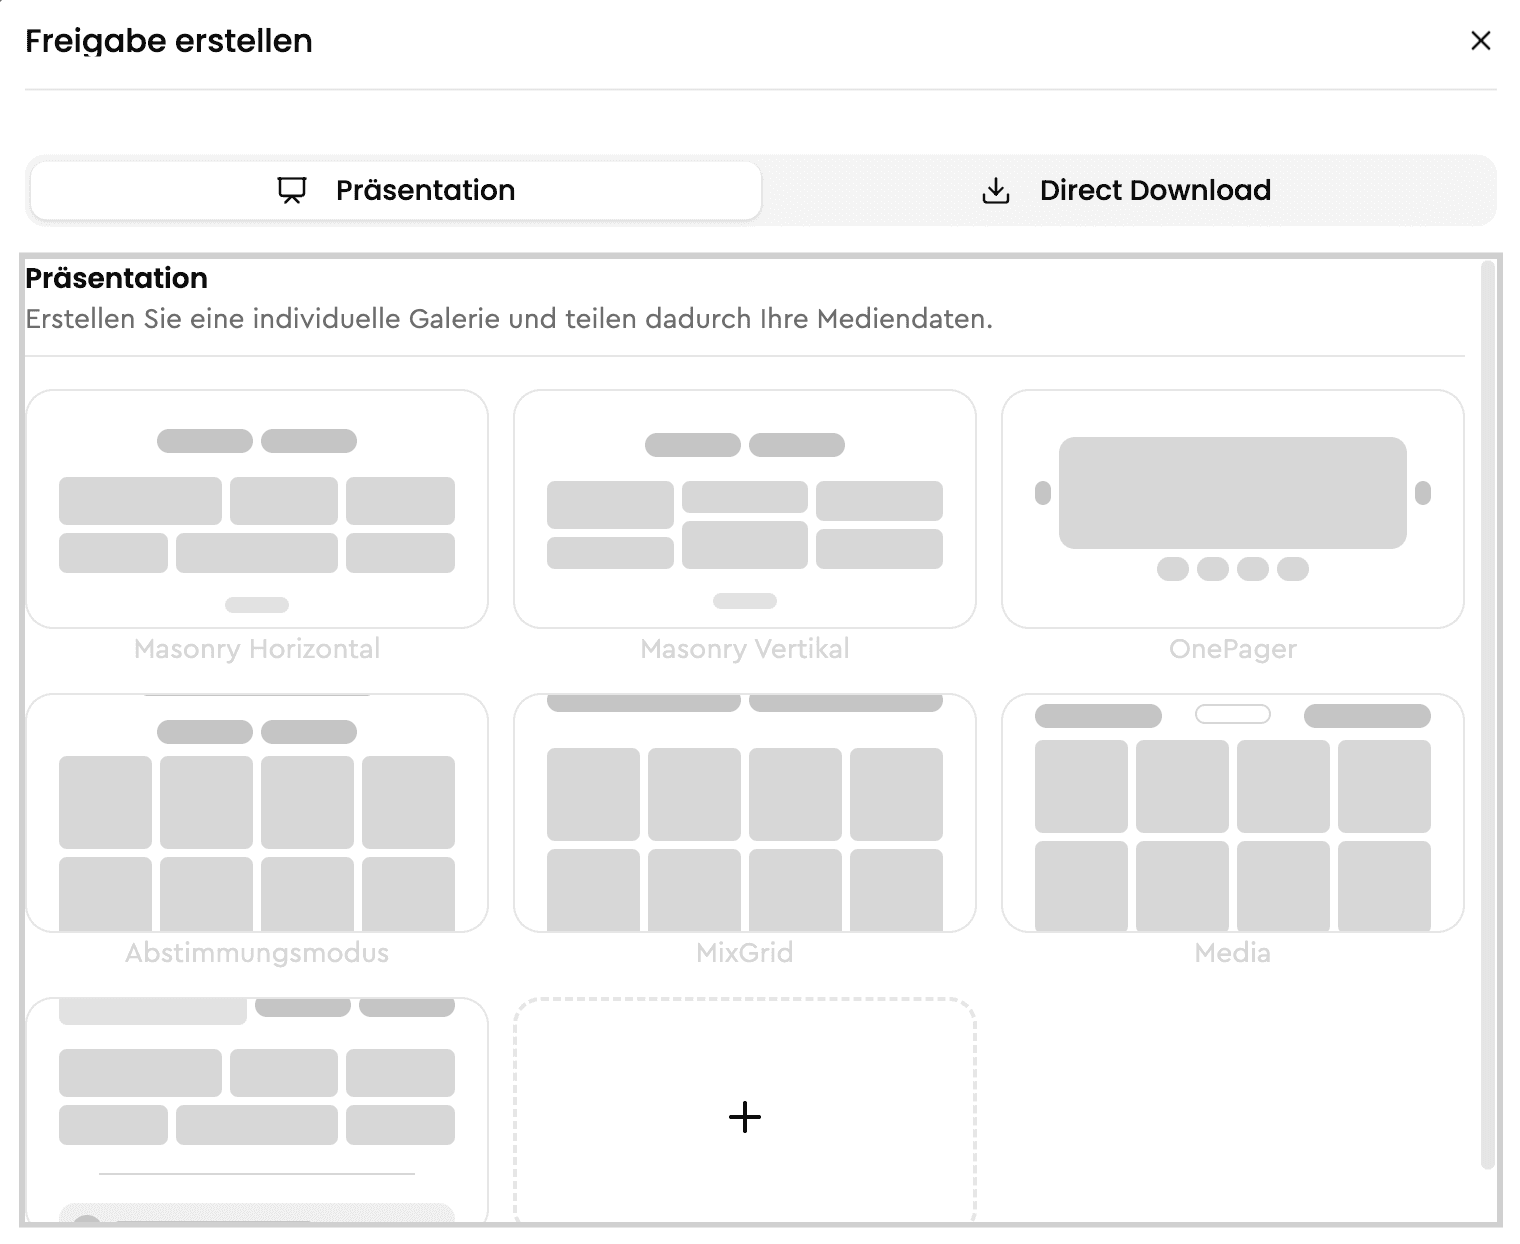Click the Media label text

[x=1233, y=953]
